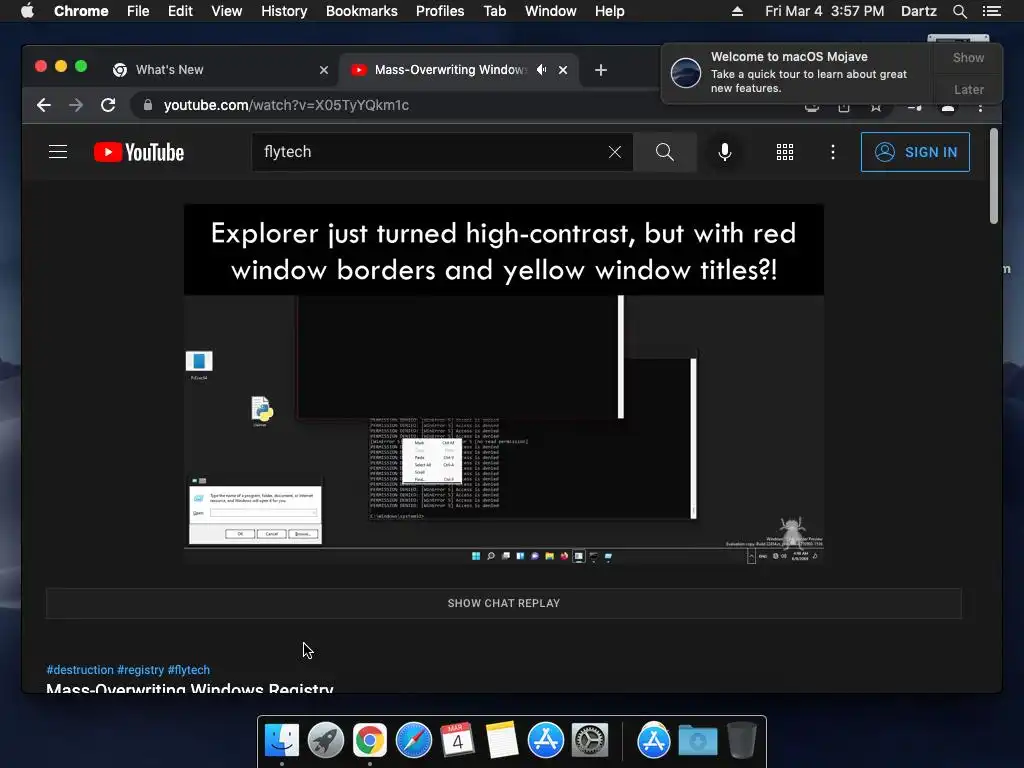
Task: Clear the flytech search text
Action: coord(615,152)
